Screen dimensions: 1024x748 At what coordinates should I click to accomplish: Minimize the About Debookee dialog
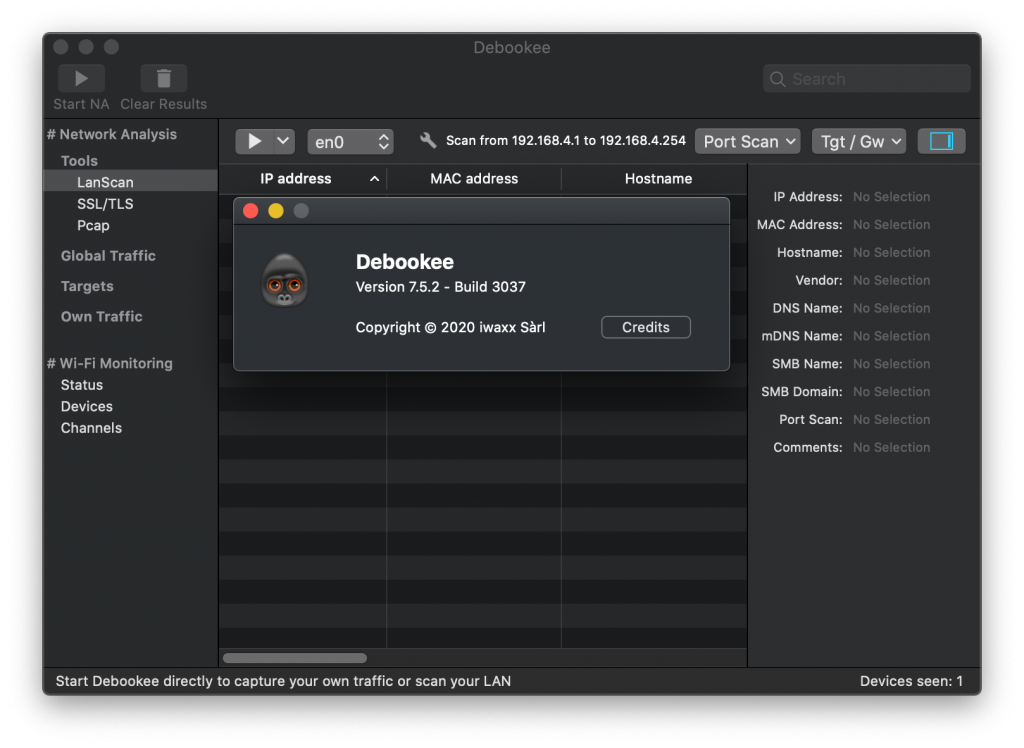point(276,211)
